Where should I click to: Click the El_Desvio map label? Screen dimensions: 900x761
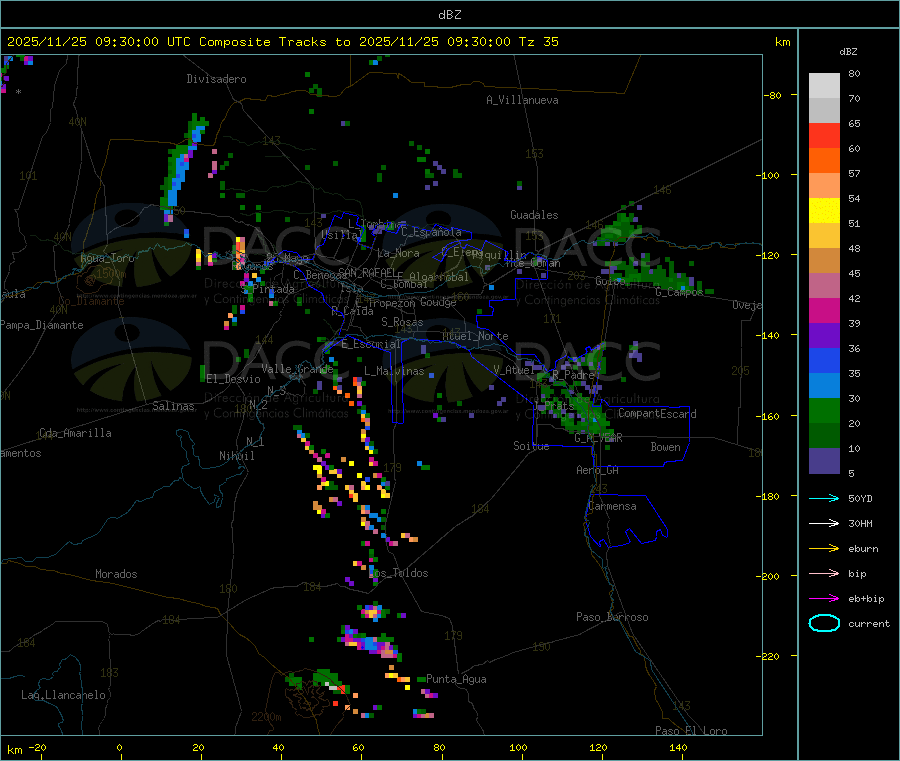tap(233, 379)
